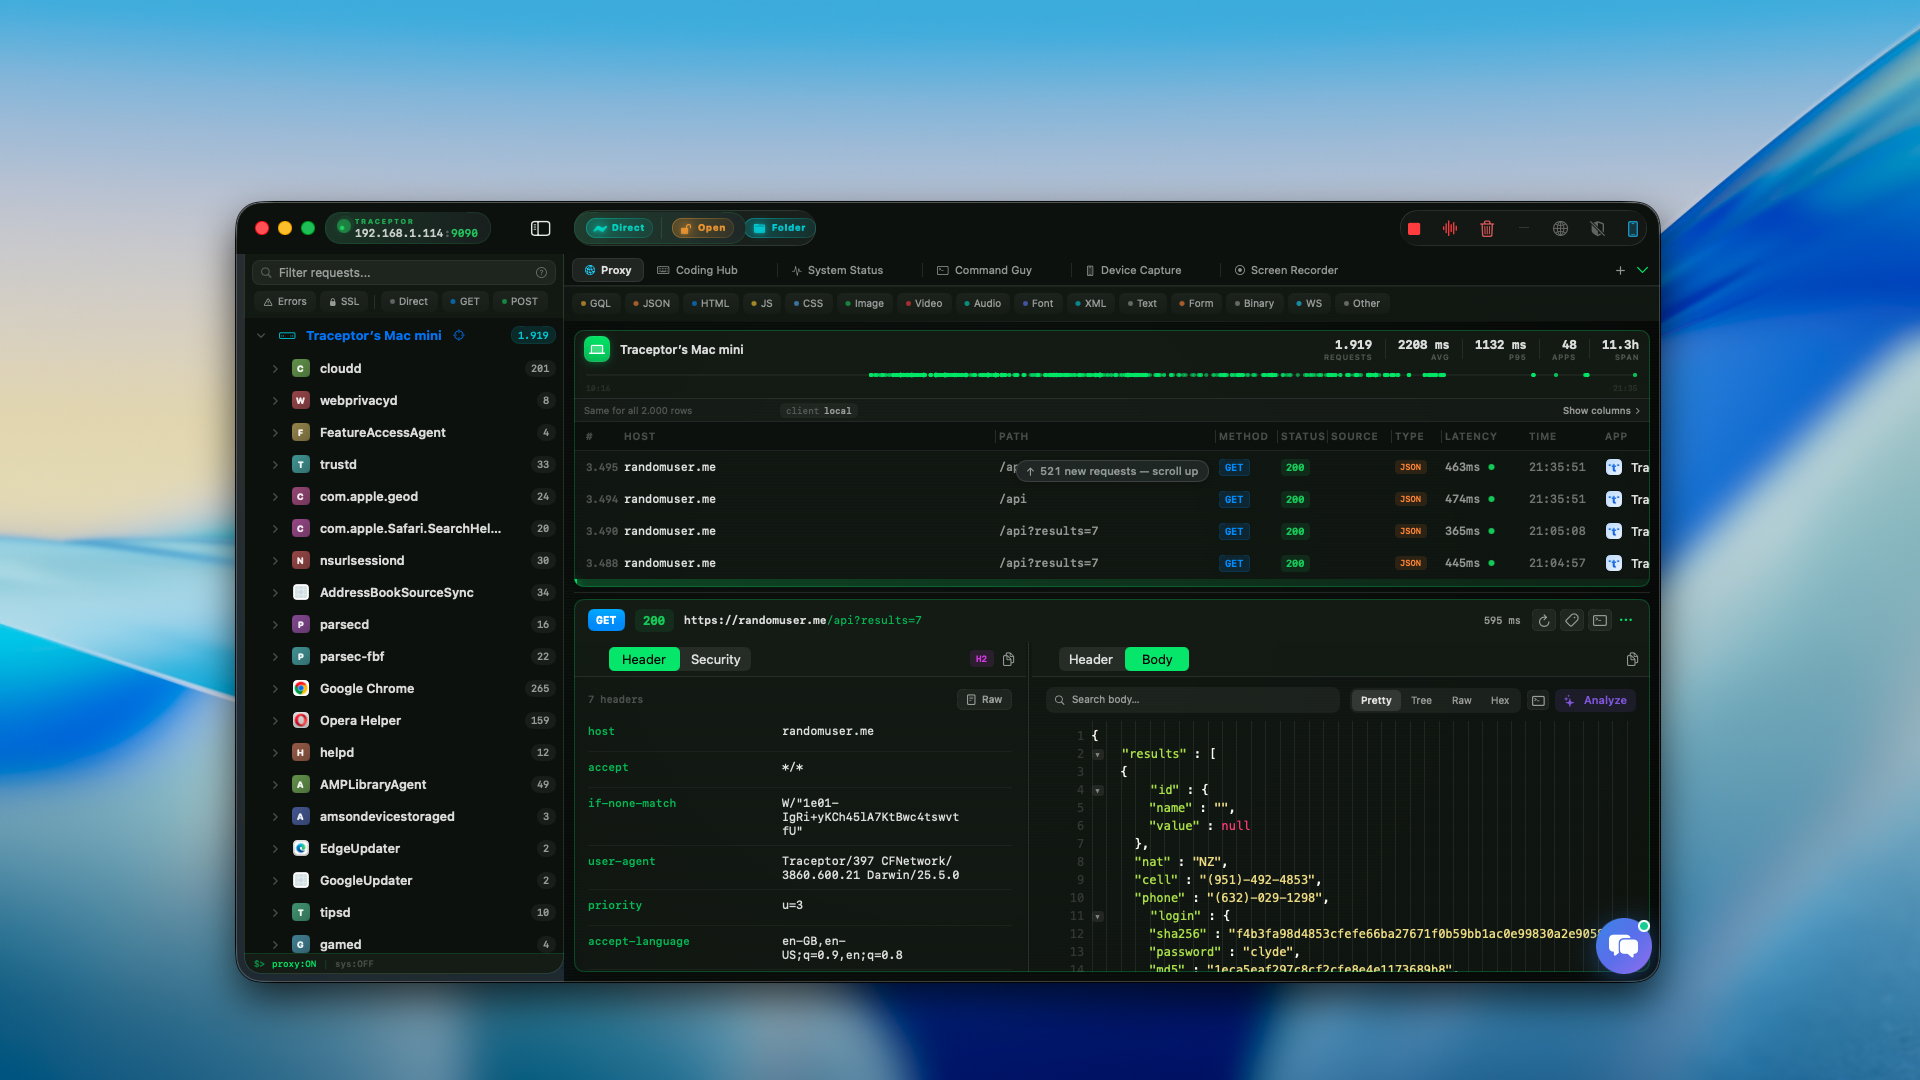Toggle the GQL type filter
The width and height of the screenshot is (1920, 1080).
coord(596,303)
